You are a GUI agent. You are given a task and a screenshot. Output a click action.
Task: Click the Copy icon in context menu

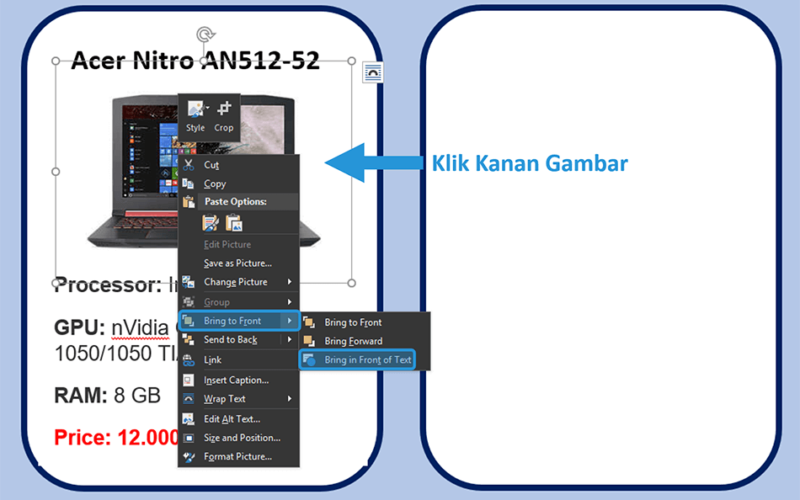[188, 184]
